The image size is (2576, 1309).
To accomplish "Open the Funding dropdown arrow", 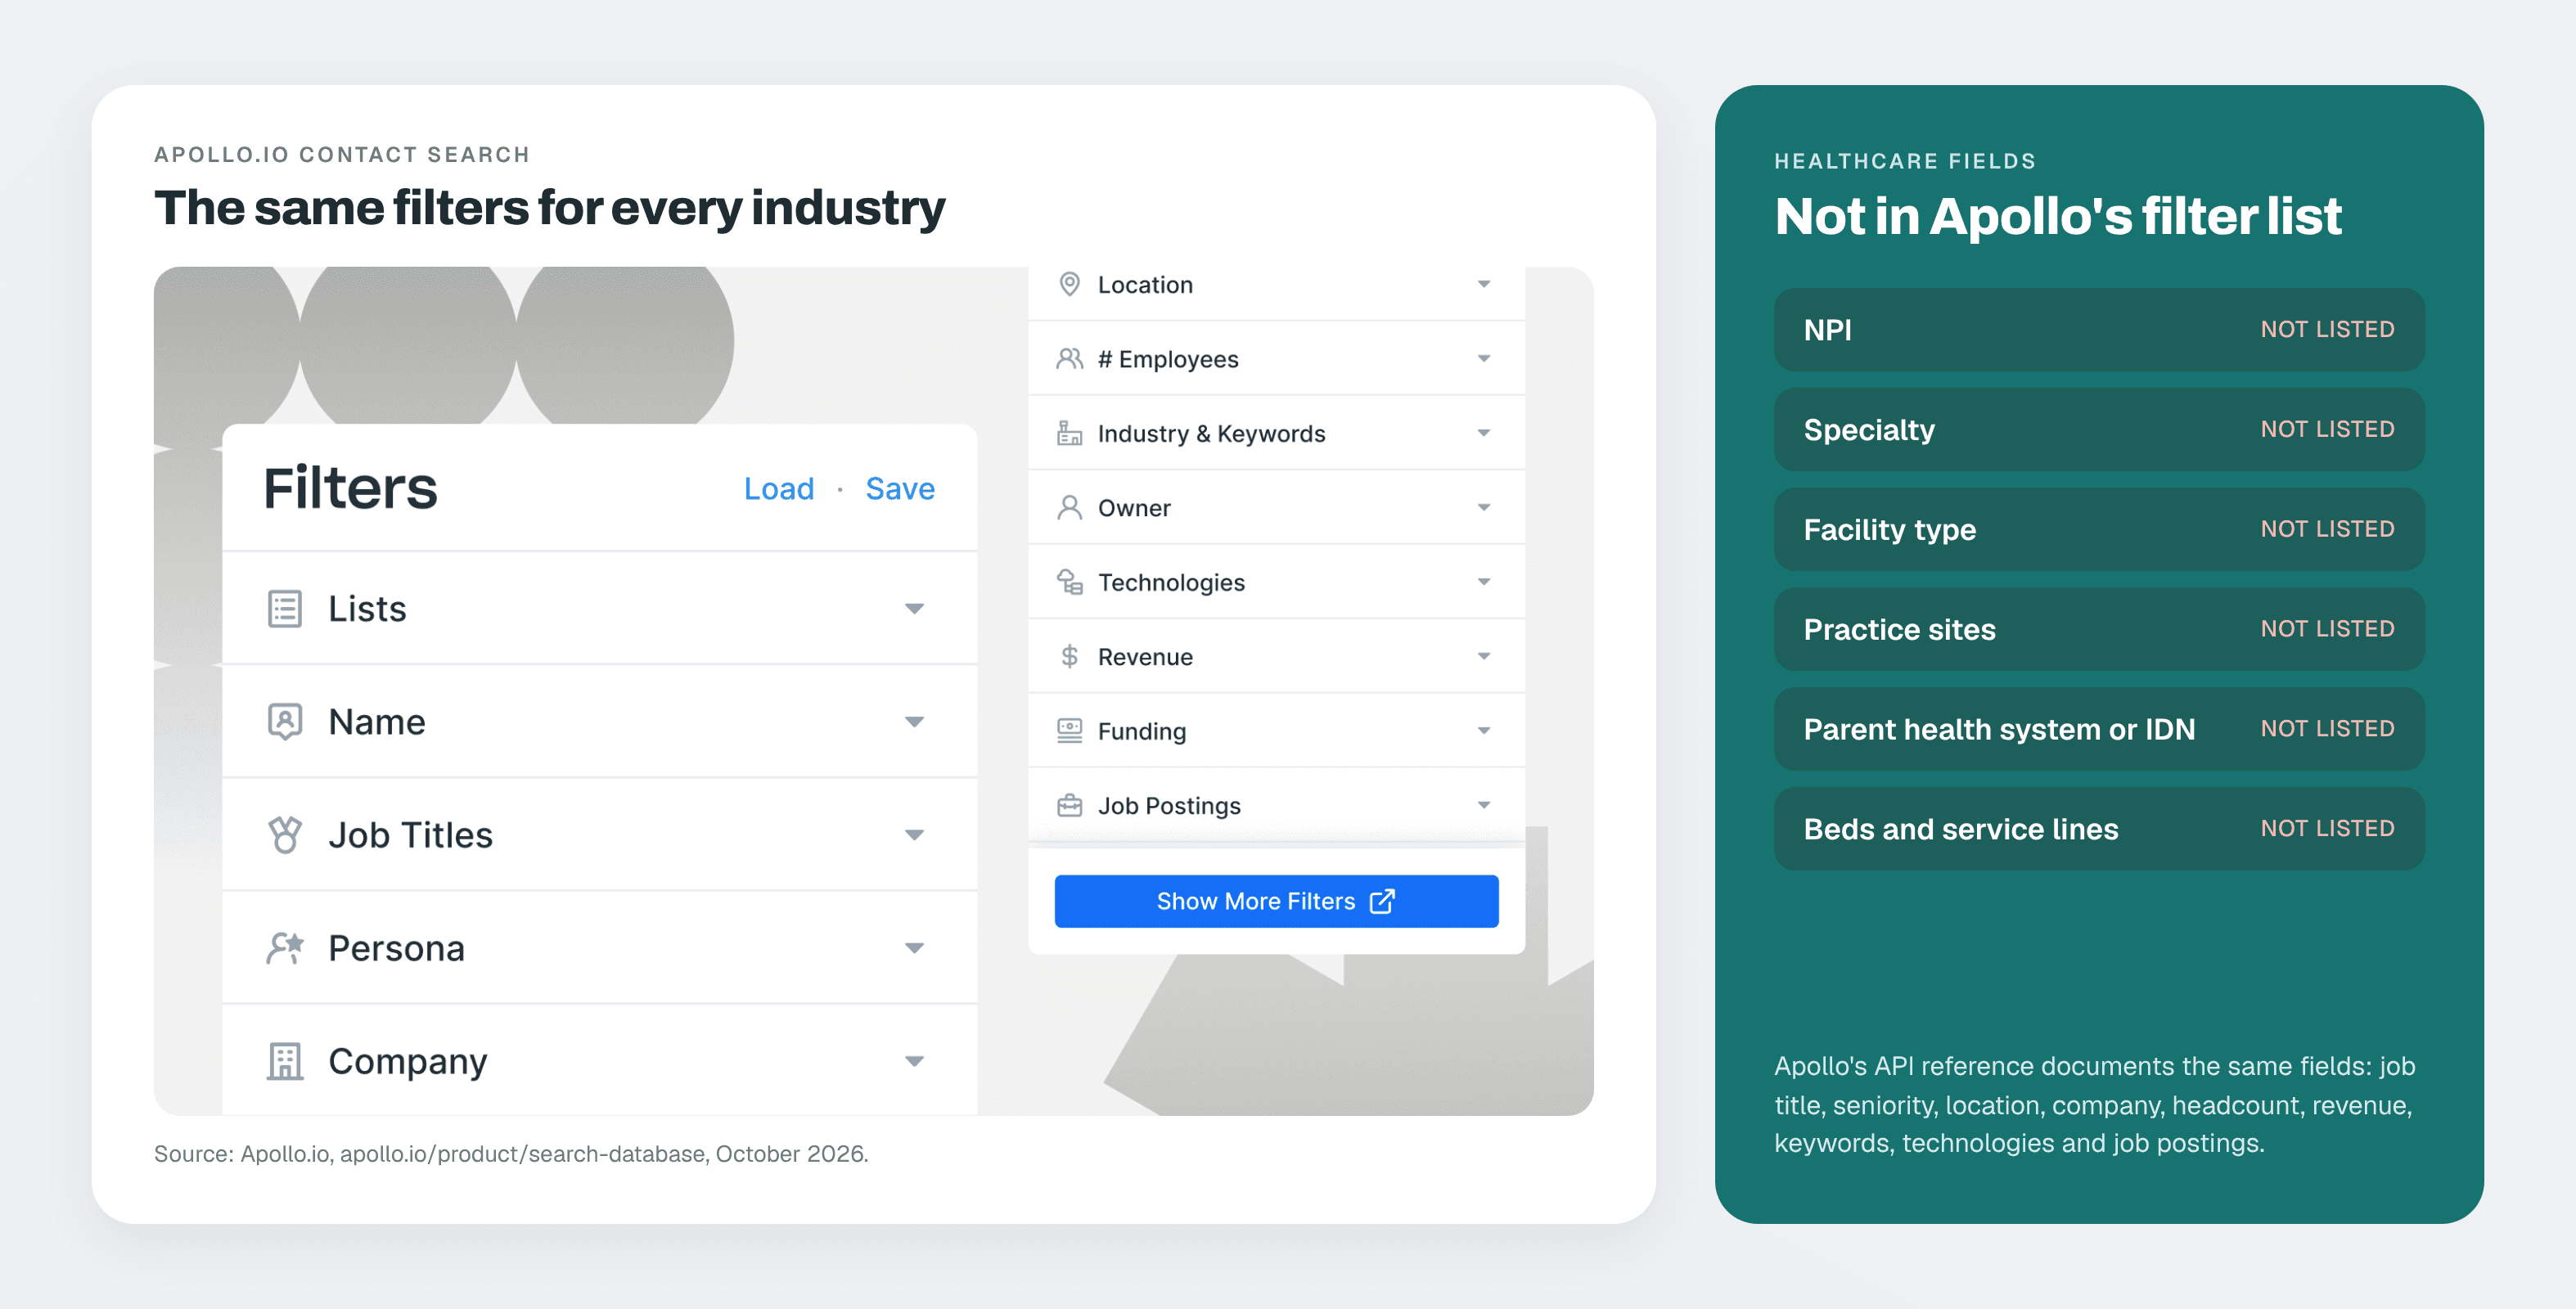I will point(1484,731).
